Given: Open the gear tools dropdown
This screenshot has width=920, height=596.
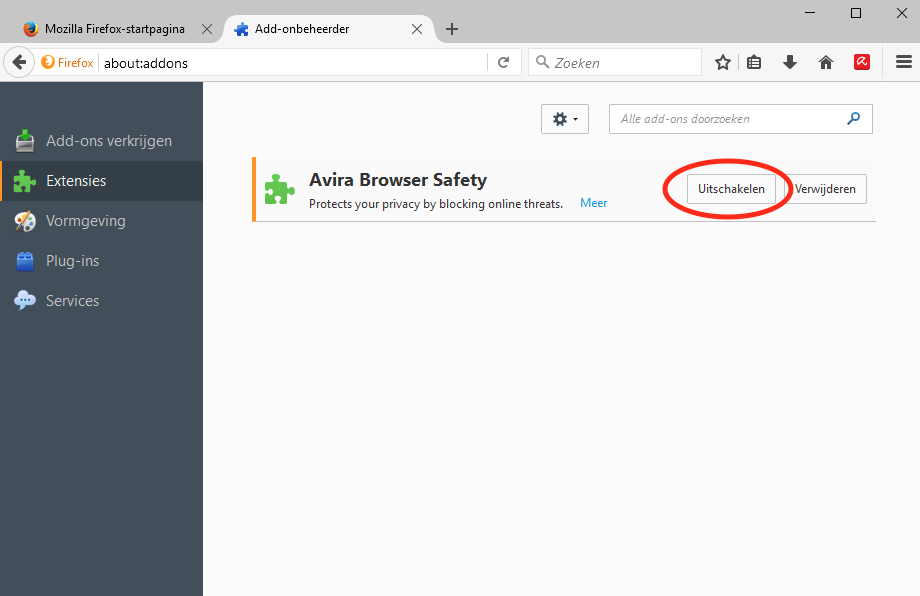Looking at the screenshot, I should pos(564,119).
